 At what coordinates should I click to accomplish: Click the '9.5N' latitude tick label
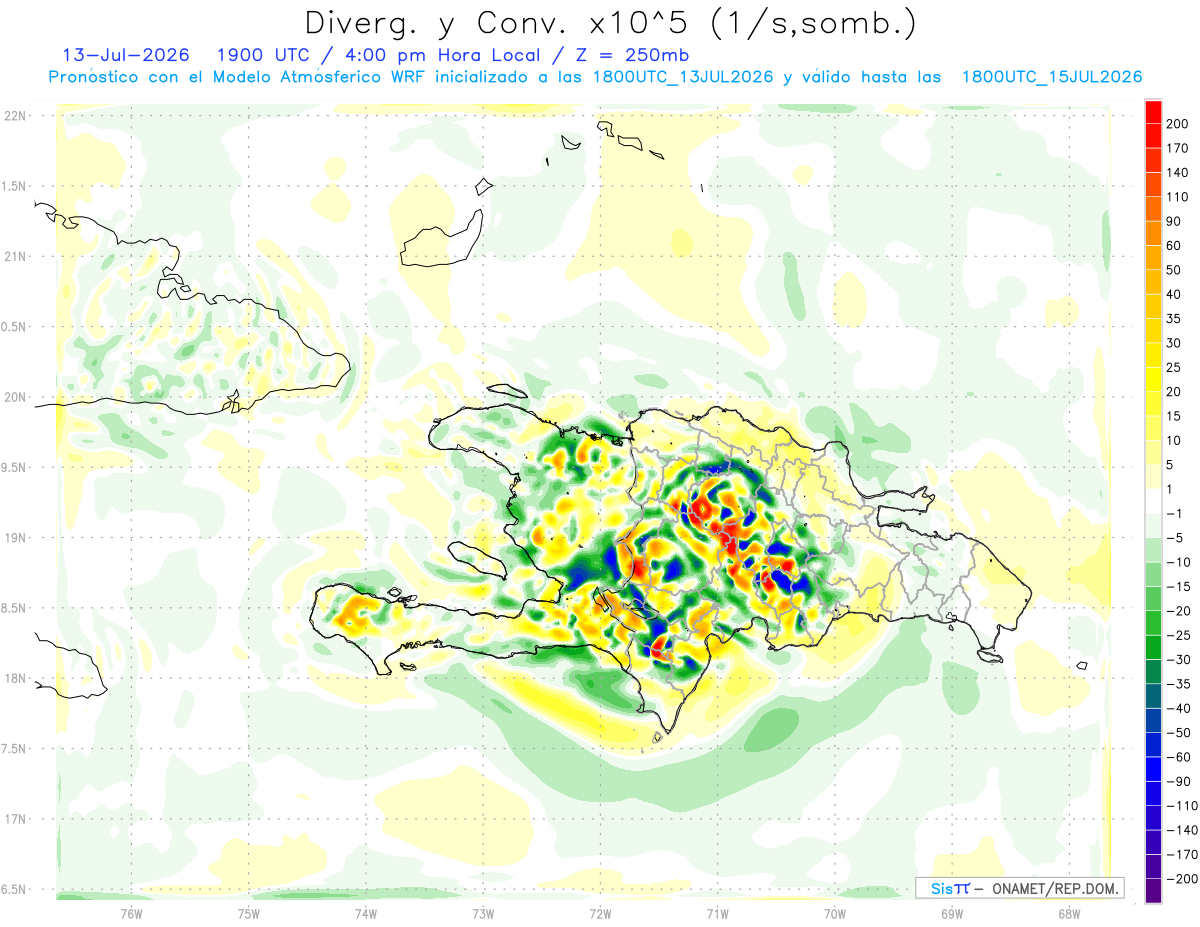(14, 467)
